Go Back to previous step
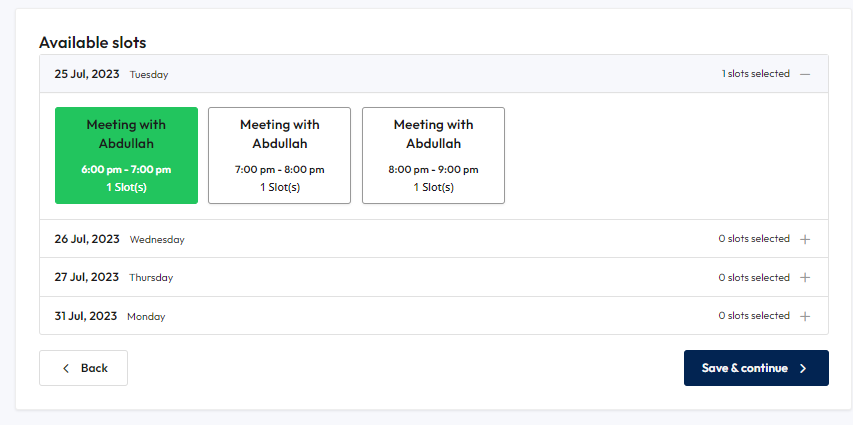Viewport: 853px width, 425px height. pos(83,368)
